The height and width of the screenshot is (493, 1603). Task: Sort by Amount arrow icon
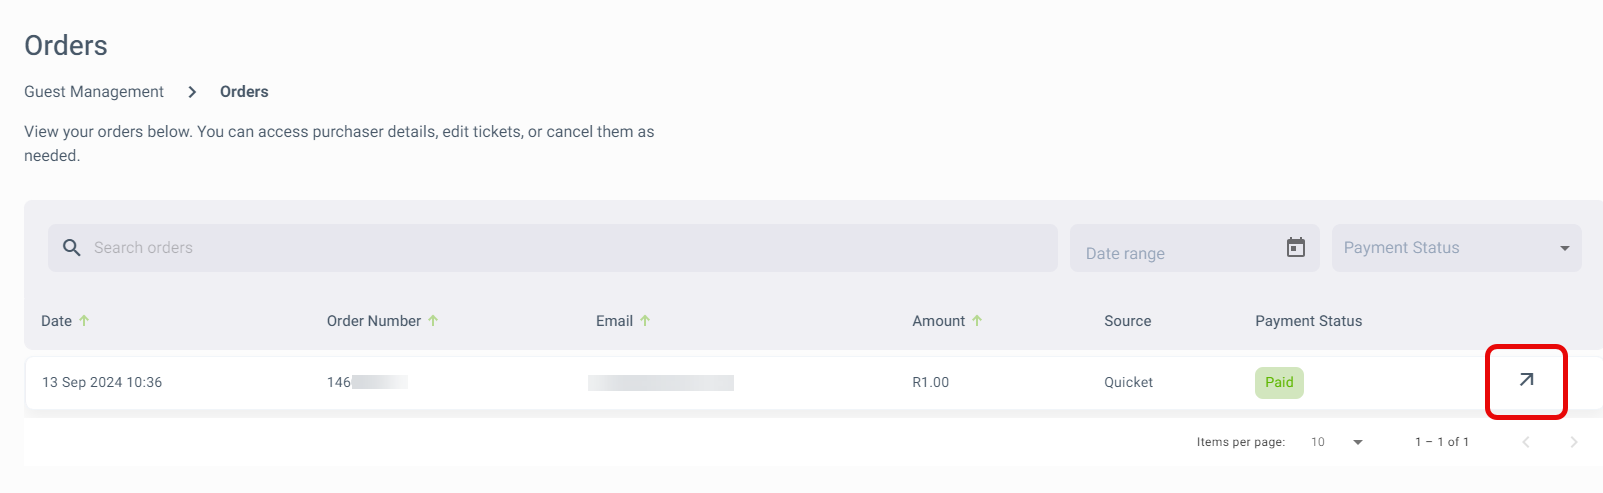click(x=977, y=321)
